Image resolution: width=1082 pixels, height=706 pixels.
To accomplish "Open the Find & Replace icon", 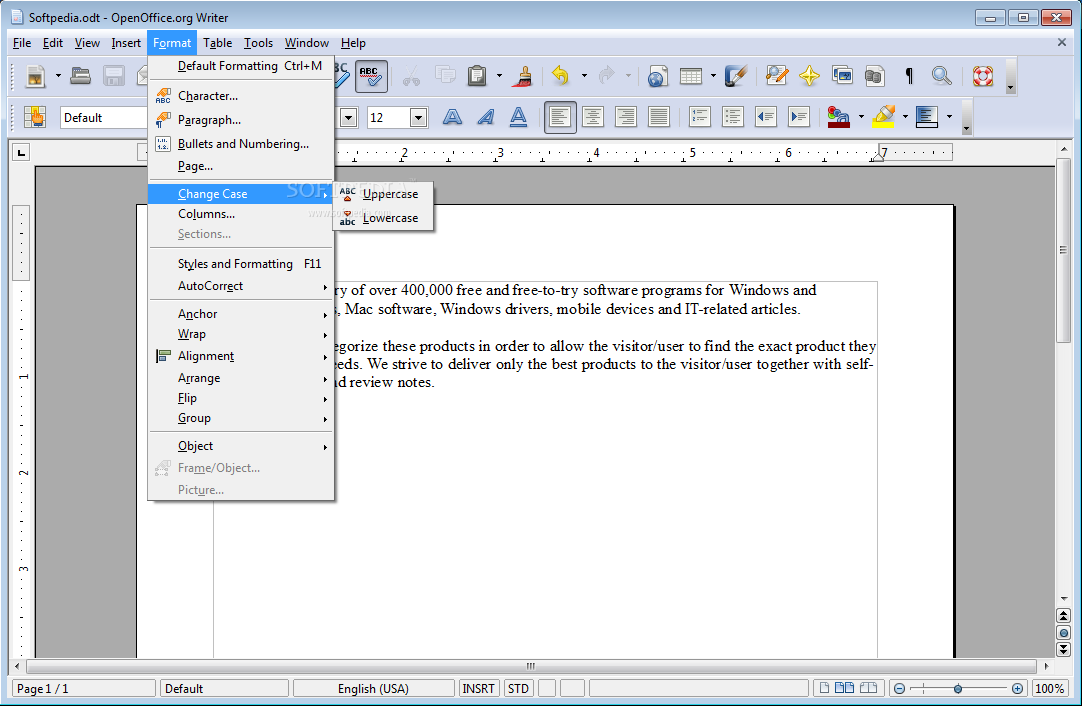I will [x=776, y=76].
